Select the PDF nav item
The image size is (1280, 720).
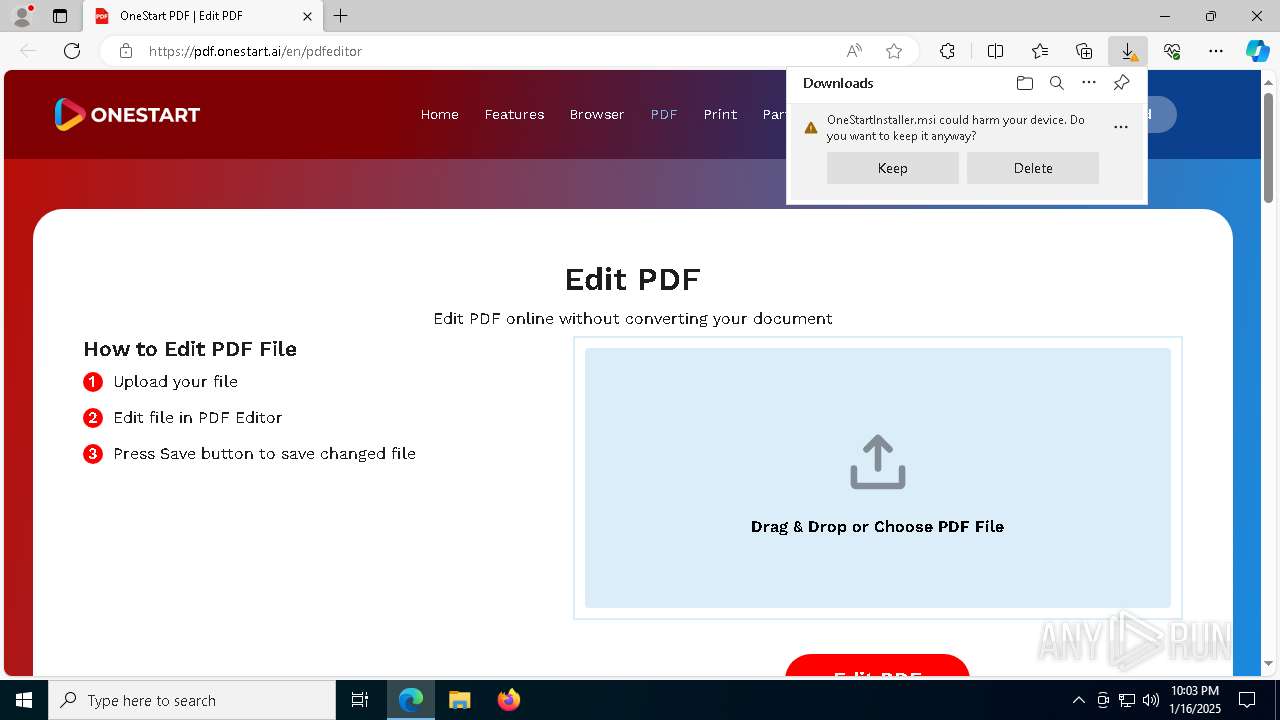click(x=664, y=114)
